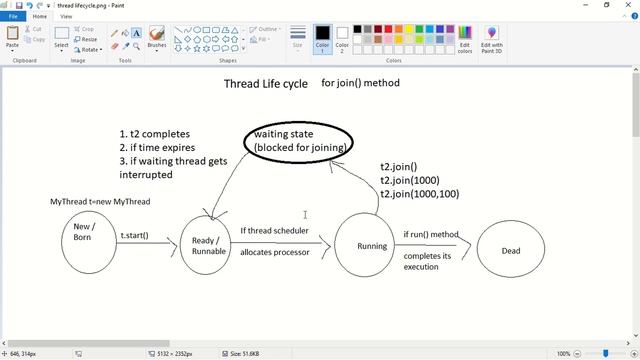
Task: Choose the Line shape
Action: (x=178, y=30)
